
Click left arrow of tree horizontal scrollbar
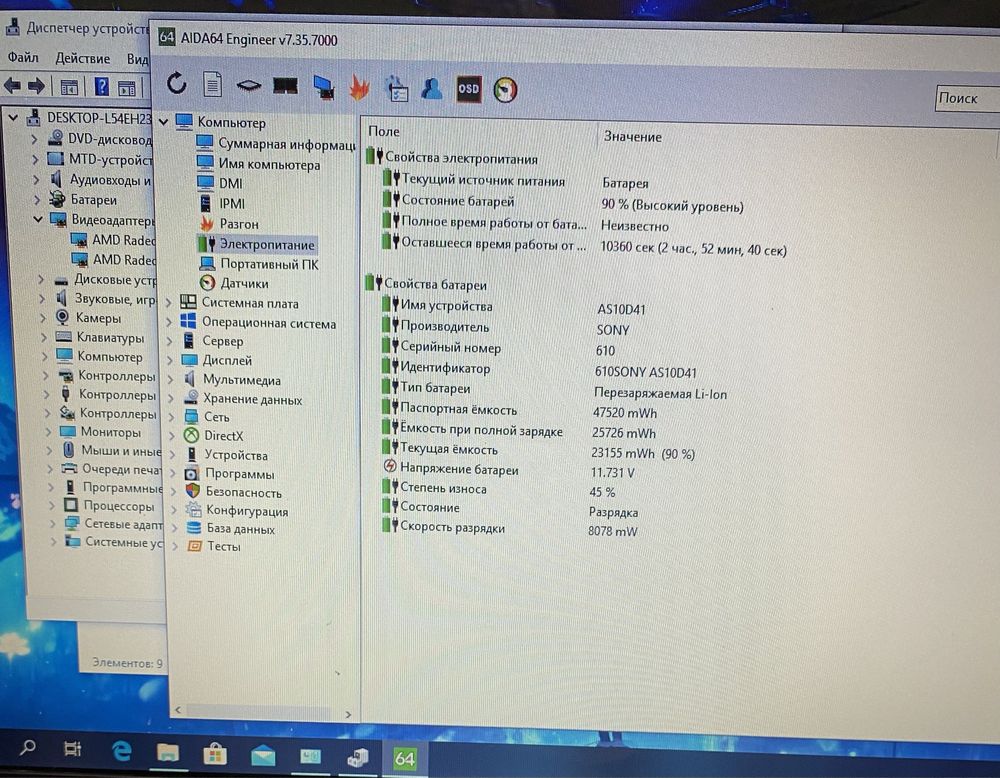point(178,709)
